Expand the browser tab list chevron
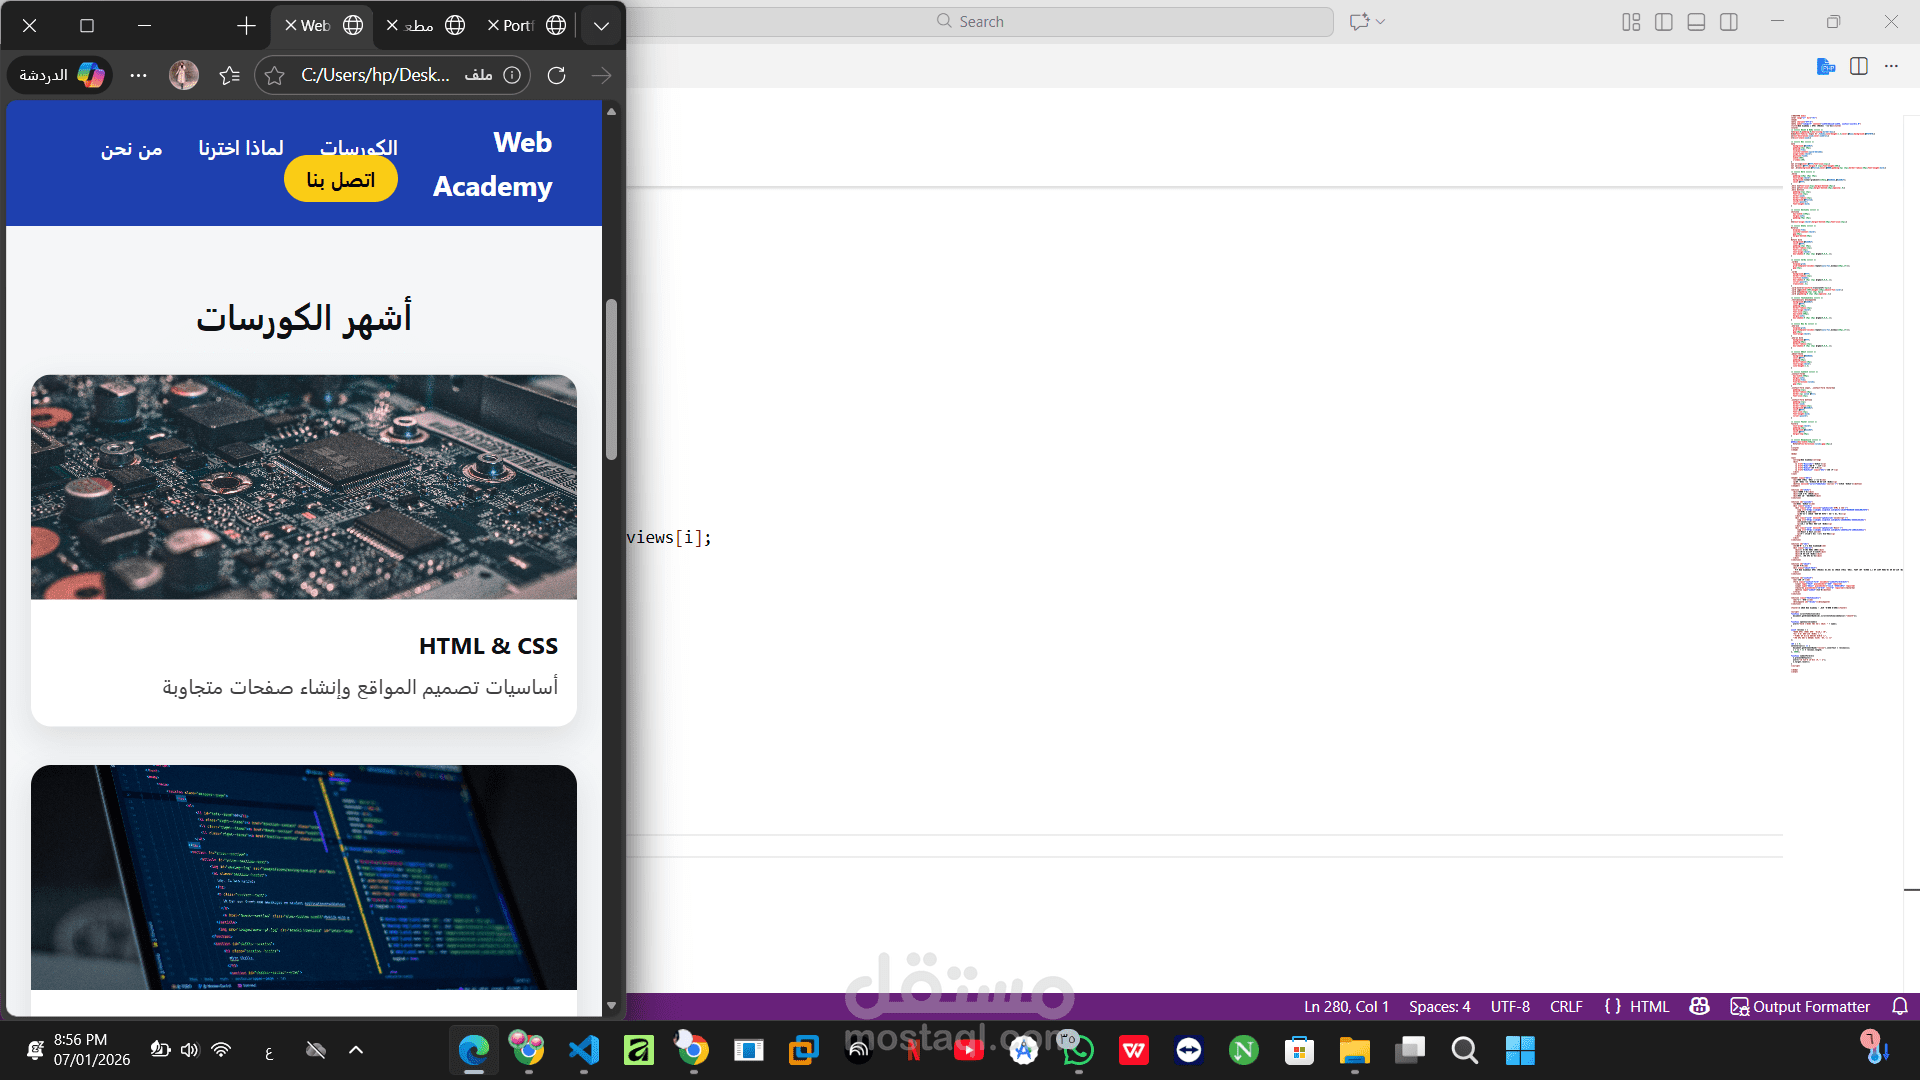 tap(601, 26)
